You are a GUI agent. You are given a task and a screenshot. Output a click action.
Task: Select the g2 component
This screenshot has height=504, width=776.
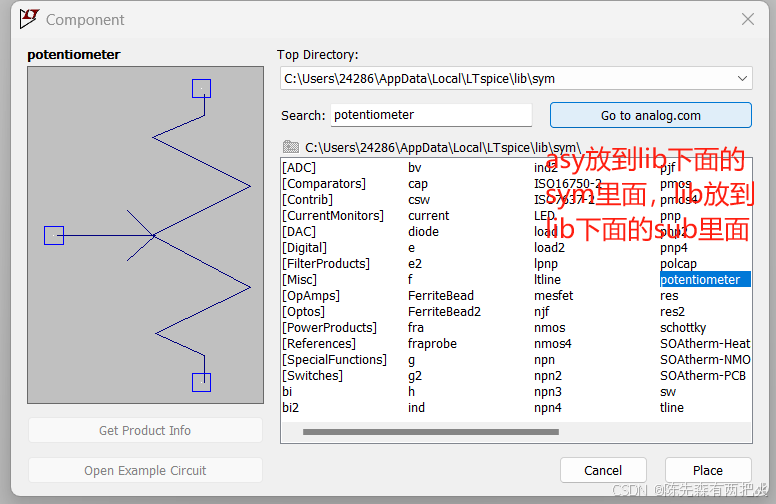pos(415,376)
